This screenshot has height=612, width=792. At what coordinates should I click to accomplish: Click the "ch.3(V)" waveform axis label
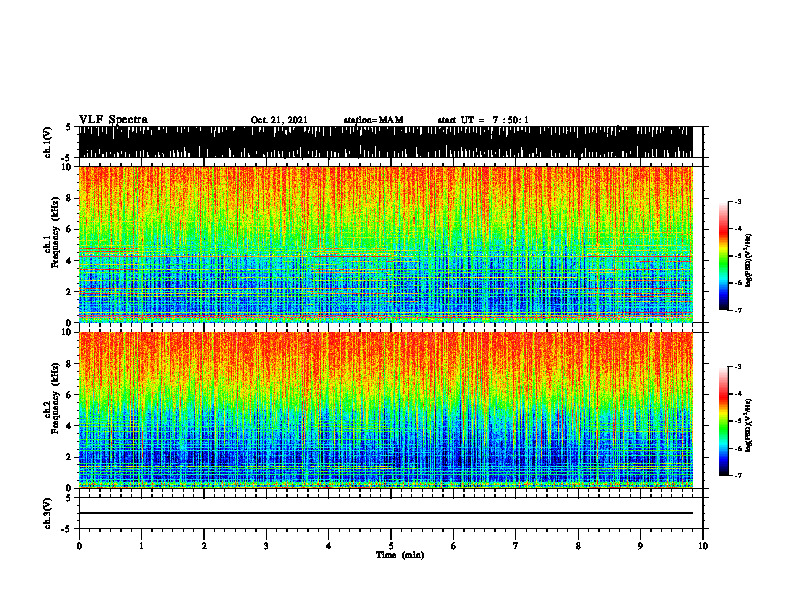pyautogui.click(x=48, y=513)
